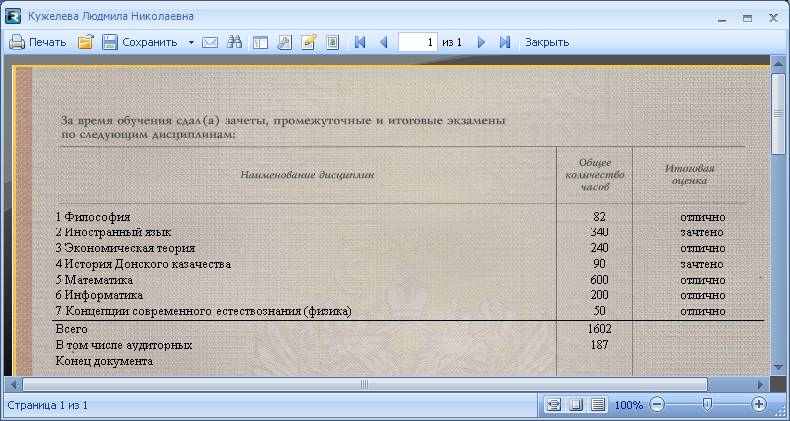The width and height of the screenshot is (790, 421).
Task: Open a report file with the folder icon
Action: (86, 42)
